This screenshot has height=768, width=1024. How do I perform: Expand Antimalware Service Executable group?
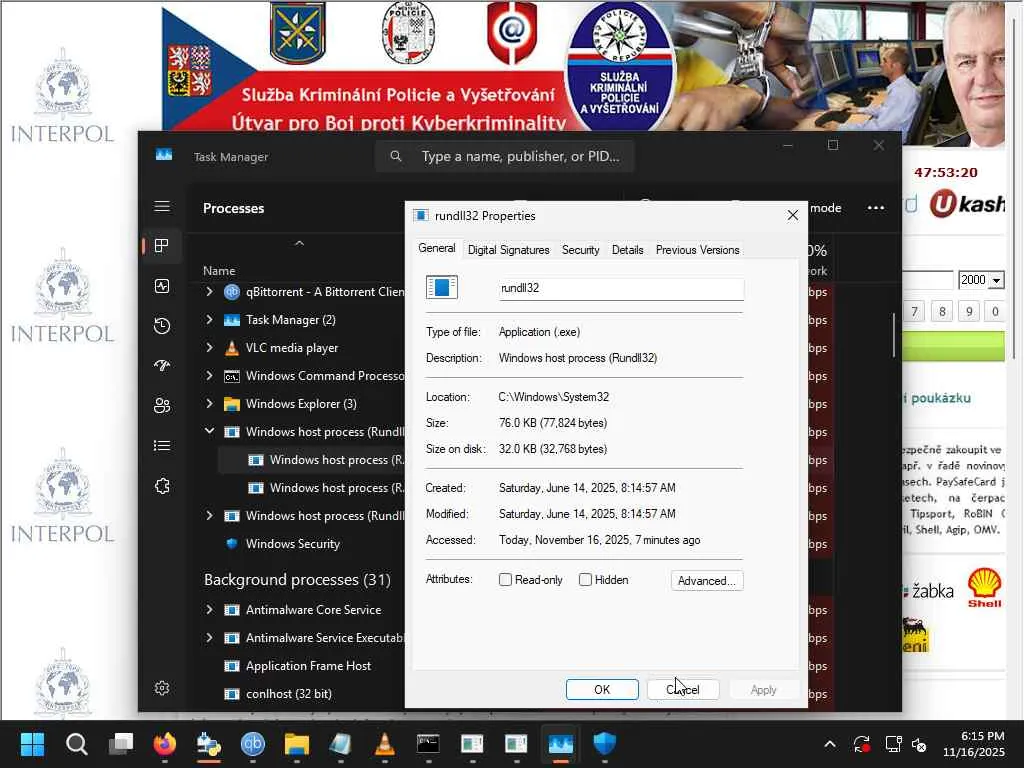pos(209,637)
